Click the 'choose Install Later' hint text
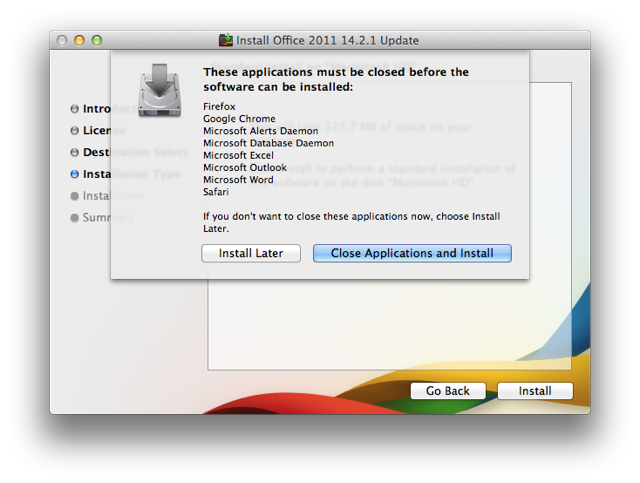 pyautogui.click(x=351, y=222)
